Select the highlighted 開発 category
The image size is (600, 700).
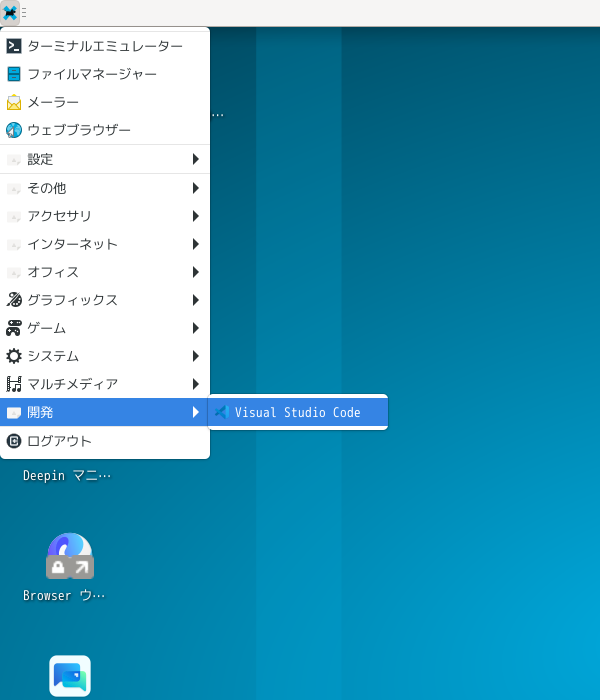tap(105, 412)
